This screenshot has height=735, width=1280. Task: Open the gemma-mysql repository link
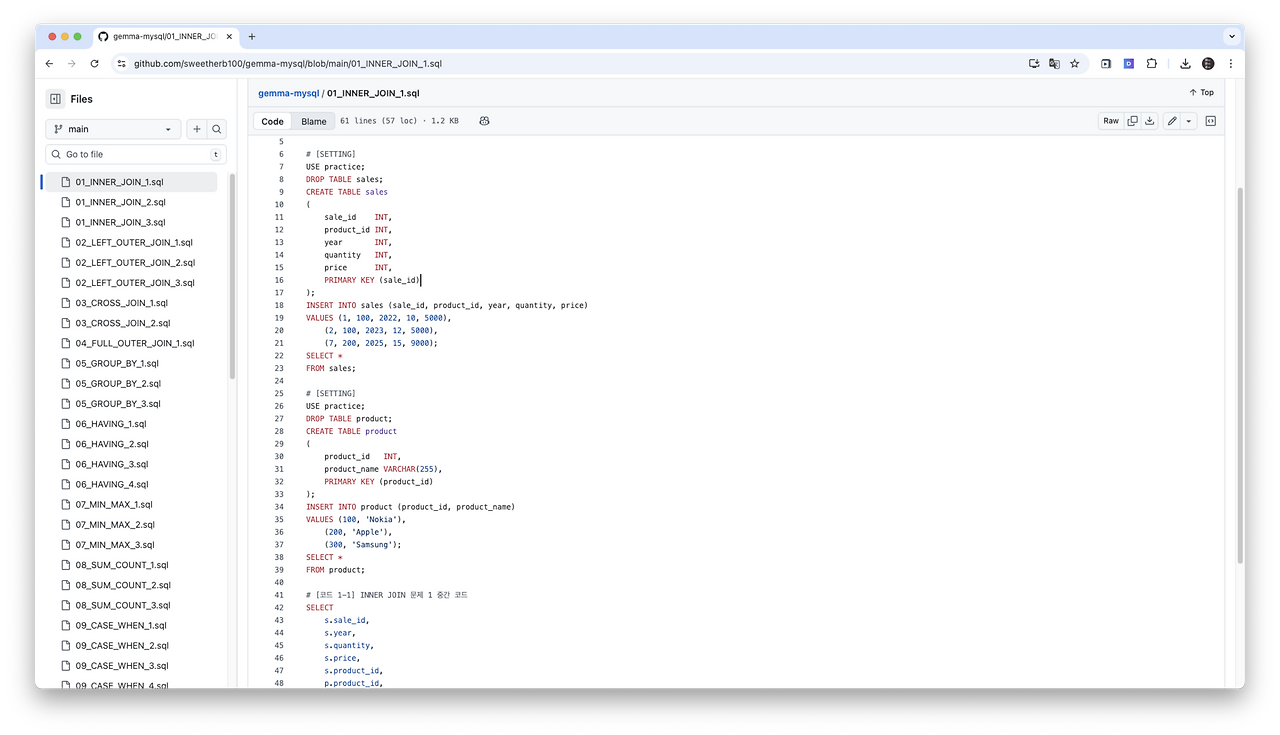288,93
